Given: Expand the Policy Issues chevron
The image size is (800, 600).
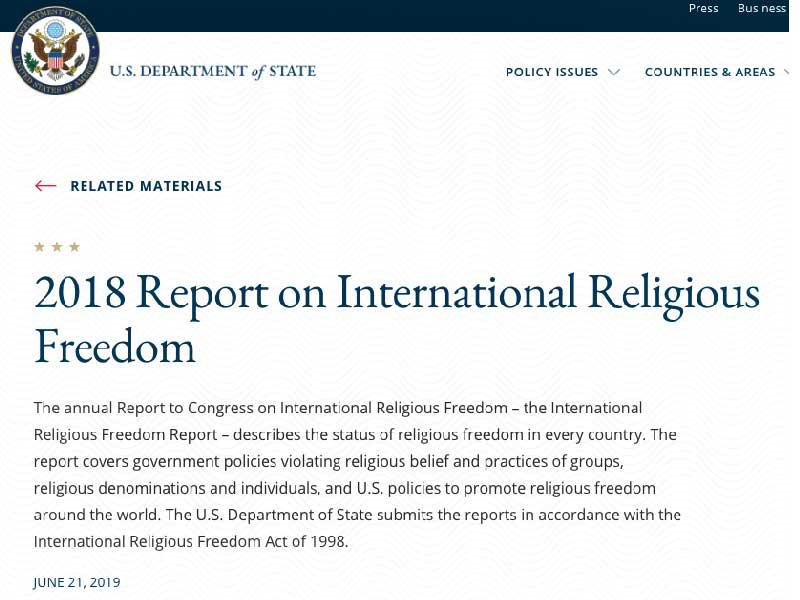Looking at the screenshot, I should point(614,72).
